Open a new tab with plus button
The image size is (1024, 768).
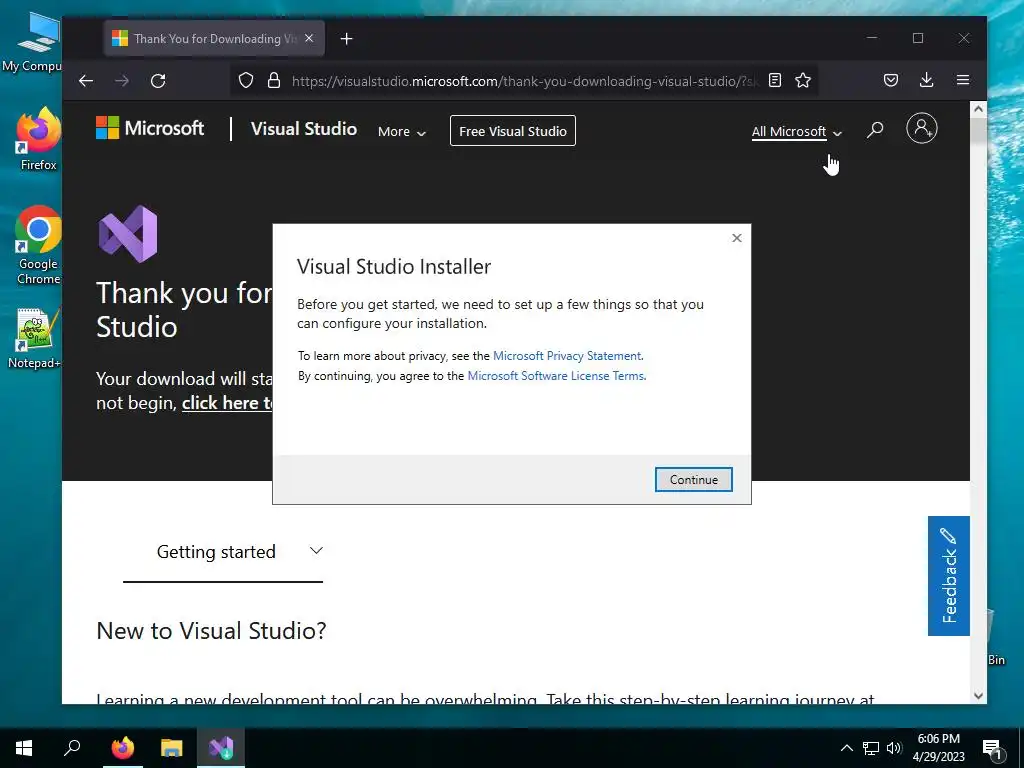click(347, 39)
